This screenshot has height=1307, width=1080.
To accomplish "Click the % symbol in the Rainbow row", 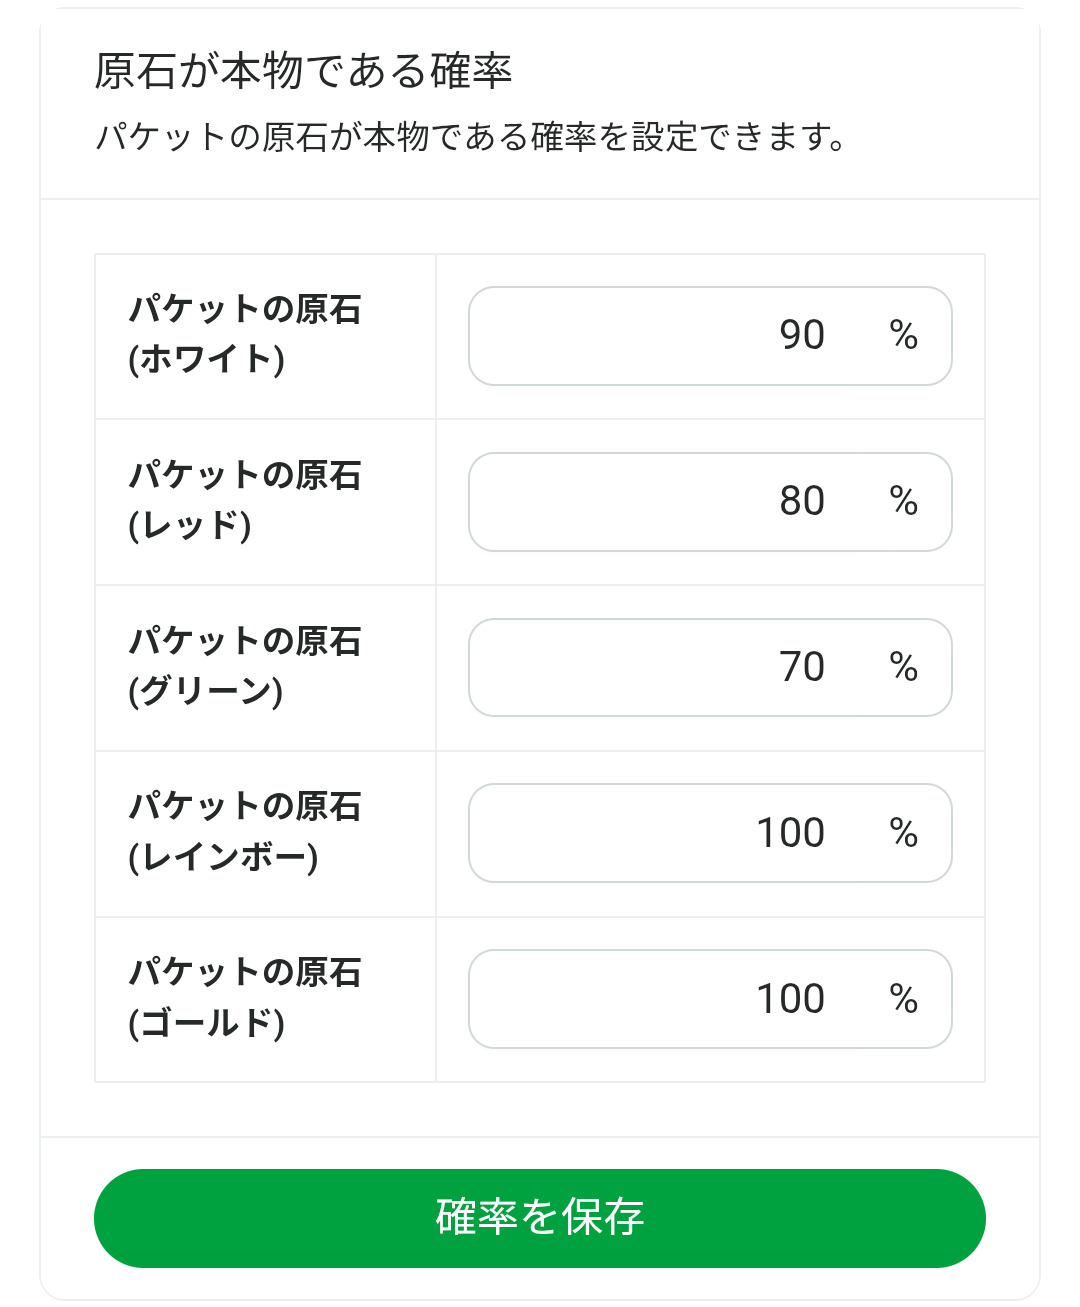I will pyautogui.click(x=904, y=833).
